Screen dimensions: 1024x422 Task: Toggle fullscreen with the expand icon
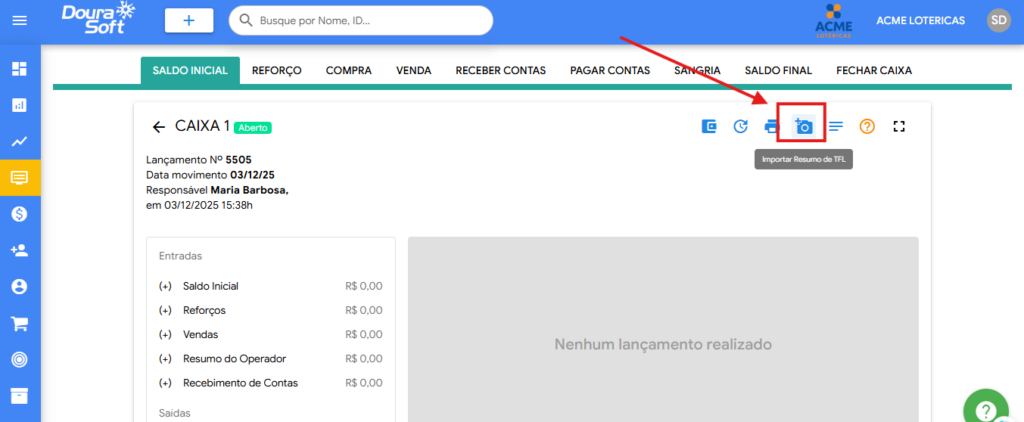[x=898, y=127]
